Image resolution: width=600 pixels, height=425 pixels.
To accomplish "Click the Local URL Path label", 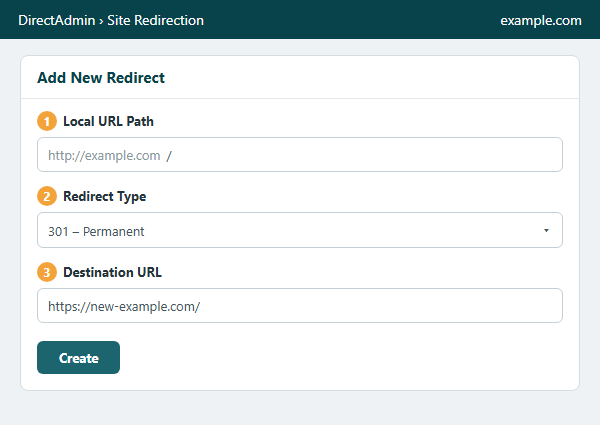I will [x=108, y=121].
